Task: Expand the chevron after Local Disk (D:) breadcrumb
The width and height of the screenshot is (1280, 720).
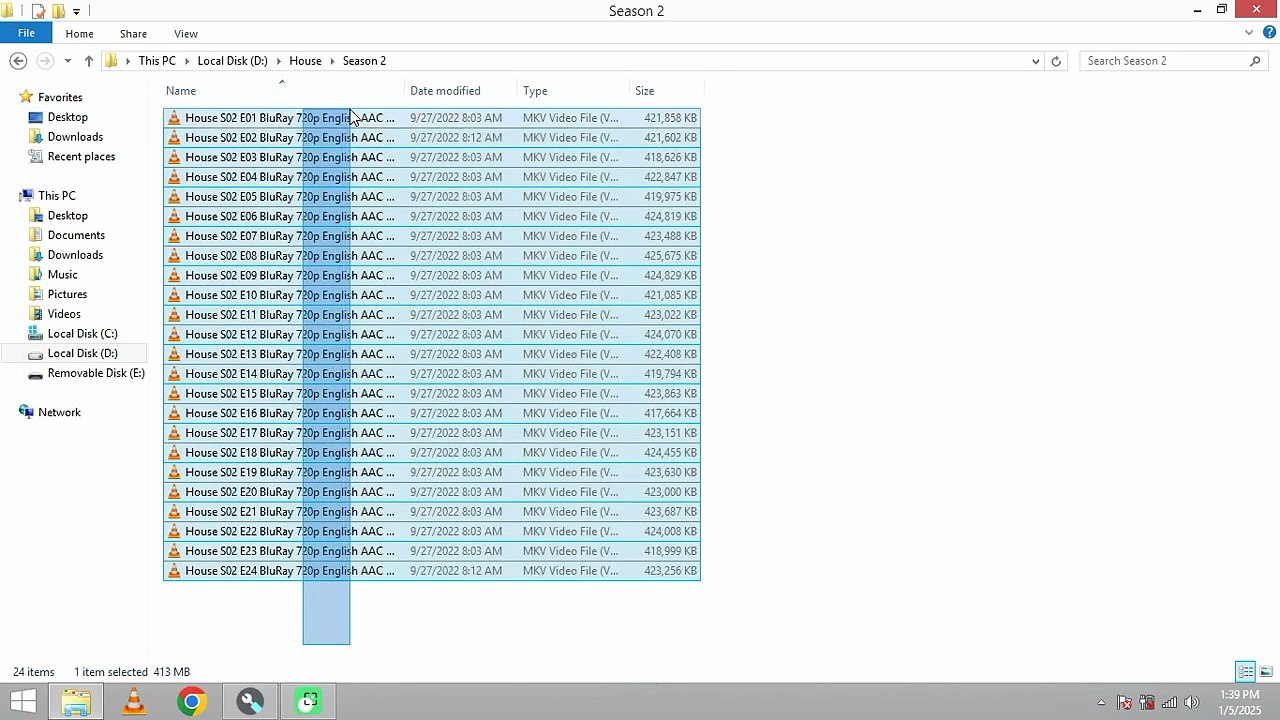Action: point(279,61)
